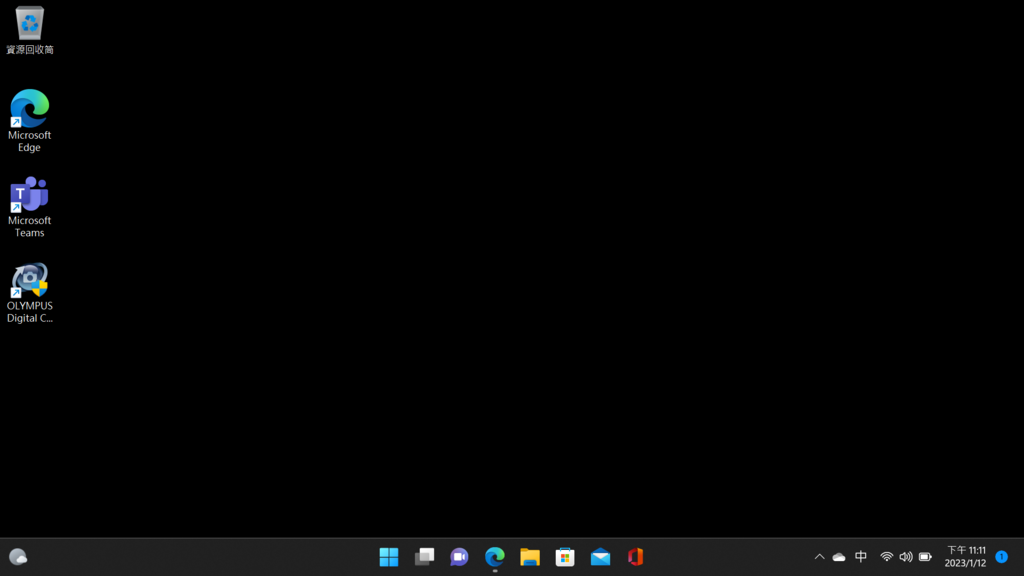This screenshot has height=576, width=1024.
Task: Launch Teams Chat from the taskbar
Action: [459, 557]
